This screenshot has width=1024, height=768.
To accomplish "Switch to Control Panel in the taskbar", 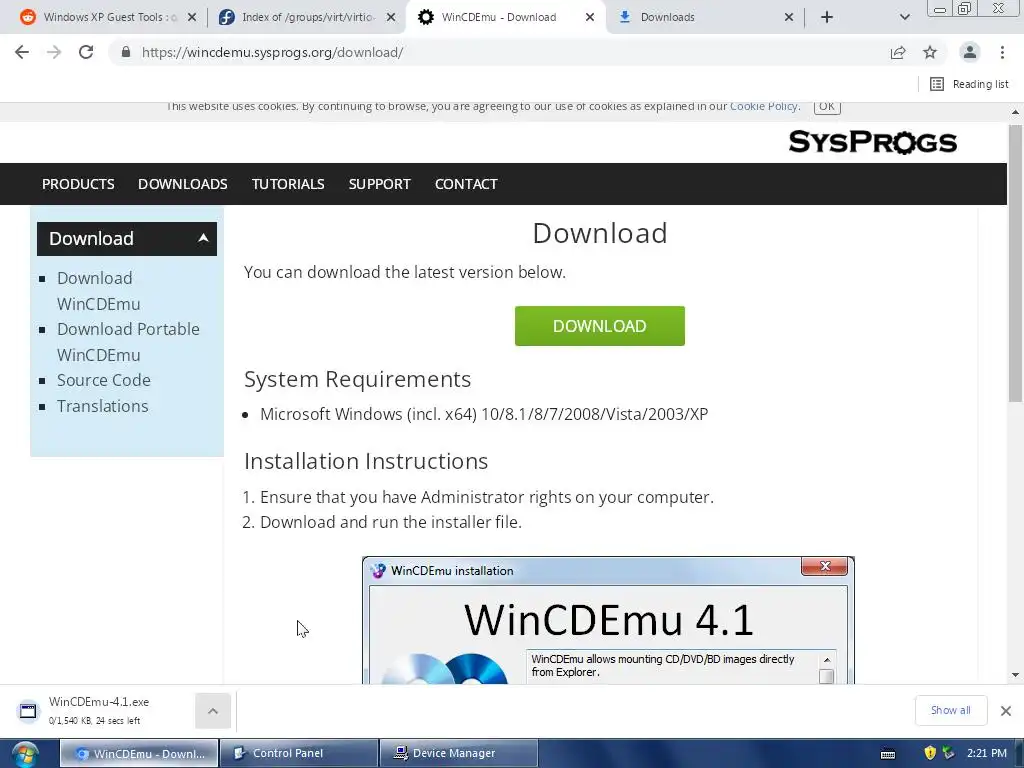I will (x=299, y=754).
